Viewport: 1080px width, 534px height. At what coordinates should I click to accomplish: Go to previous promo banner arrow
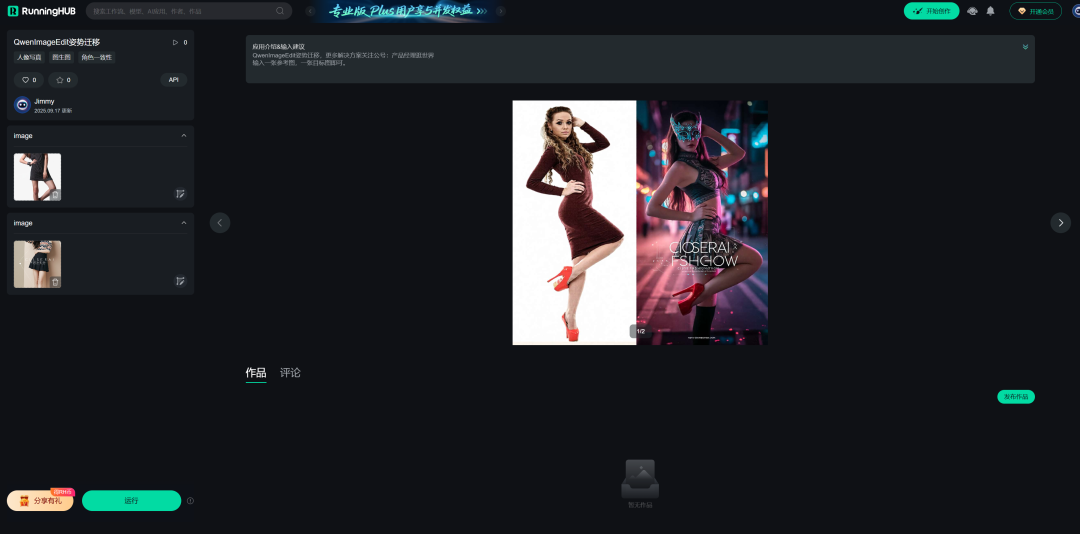[x=311, y=11]
